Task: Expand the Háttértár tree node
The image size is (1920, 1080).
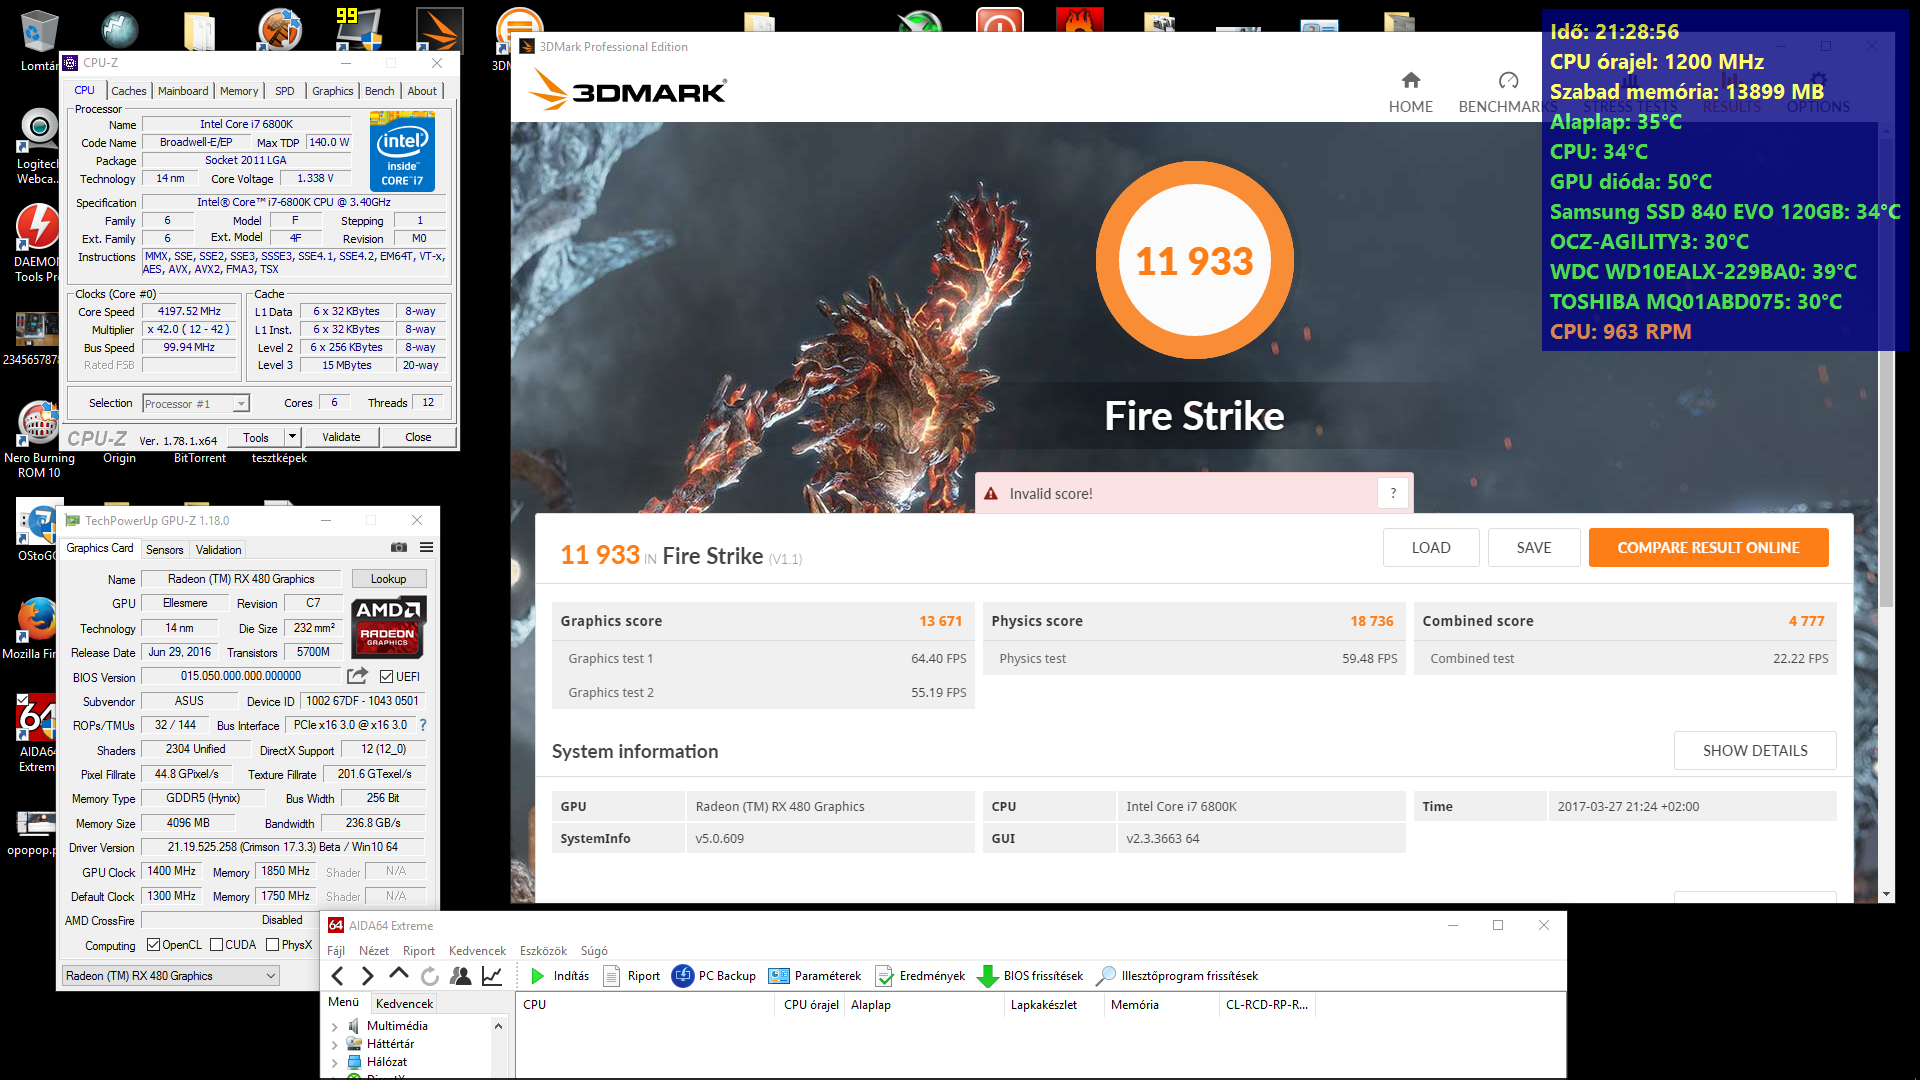Action: pos(334,1044)
